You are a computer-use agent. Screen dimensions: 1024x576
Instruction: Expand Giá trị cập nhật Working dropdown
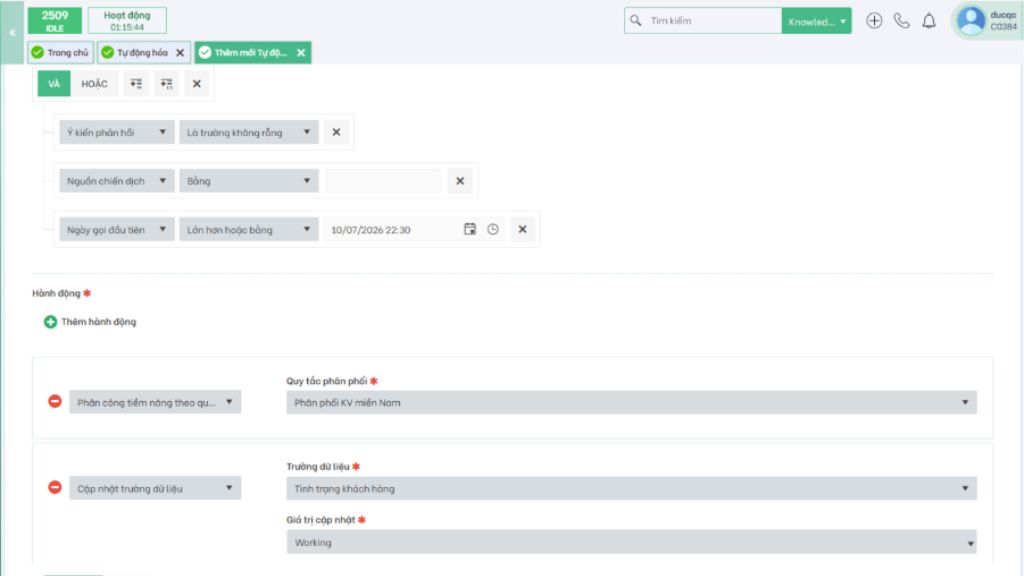tap(631, 542)
